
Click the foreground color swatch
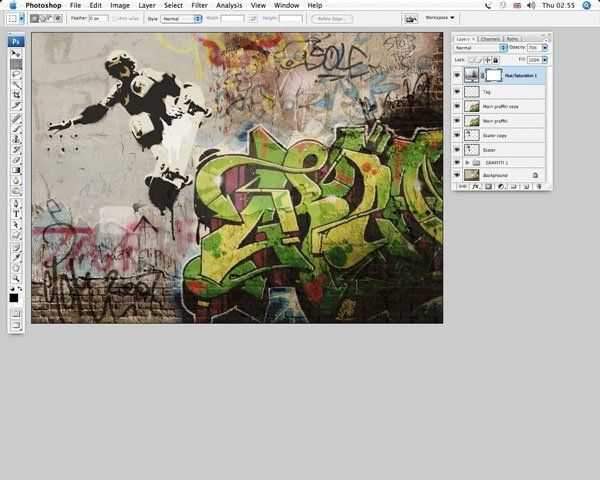click(14, 297)
